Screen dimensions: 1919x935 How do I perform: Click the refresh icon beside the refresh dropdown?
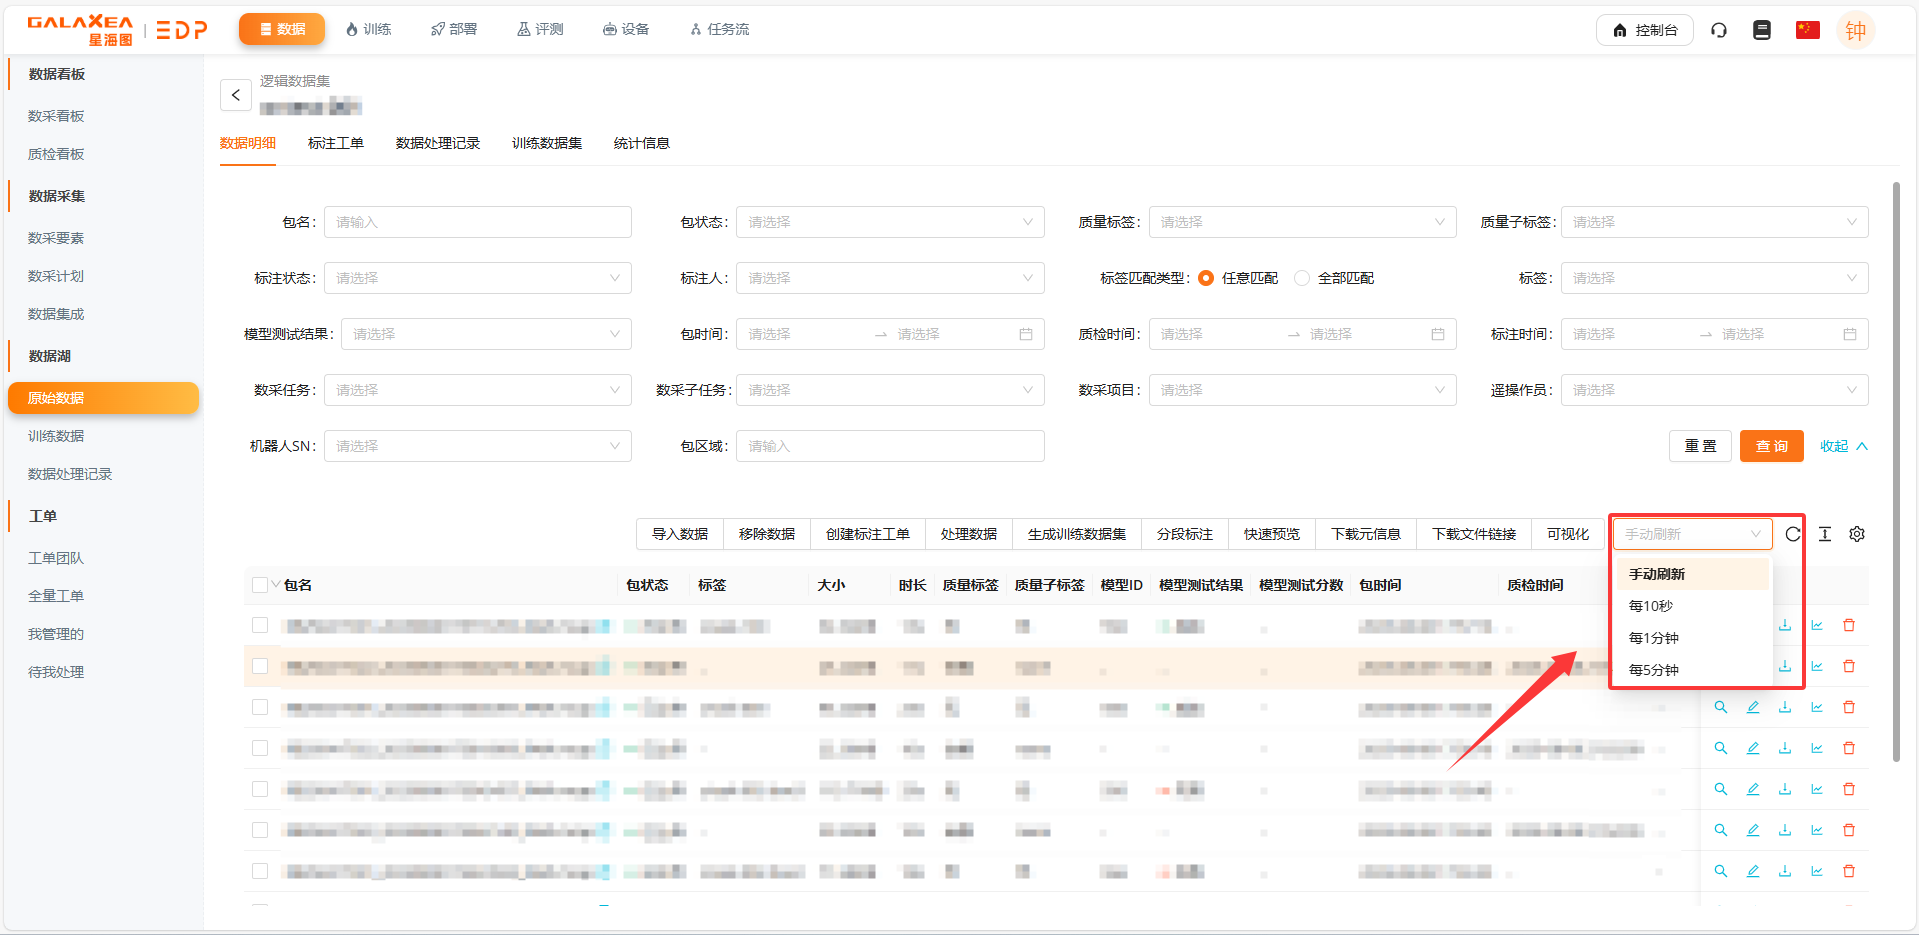coord(1792,534)
